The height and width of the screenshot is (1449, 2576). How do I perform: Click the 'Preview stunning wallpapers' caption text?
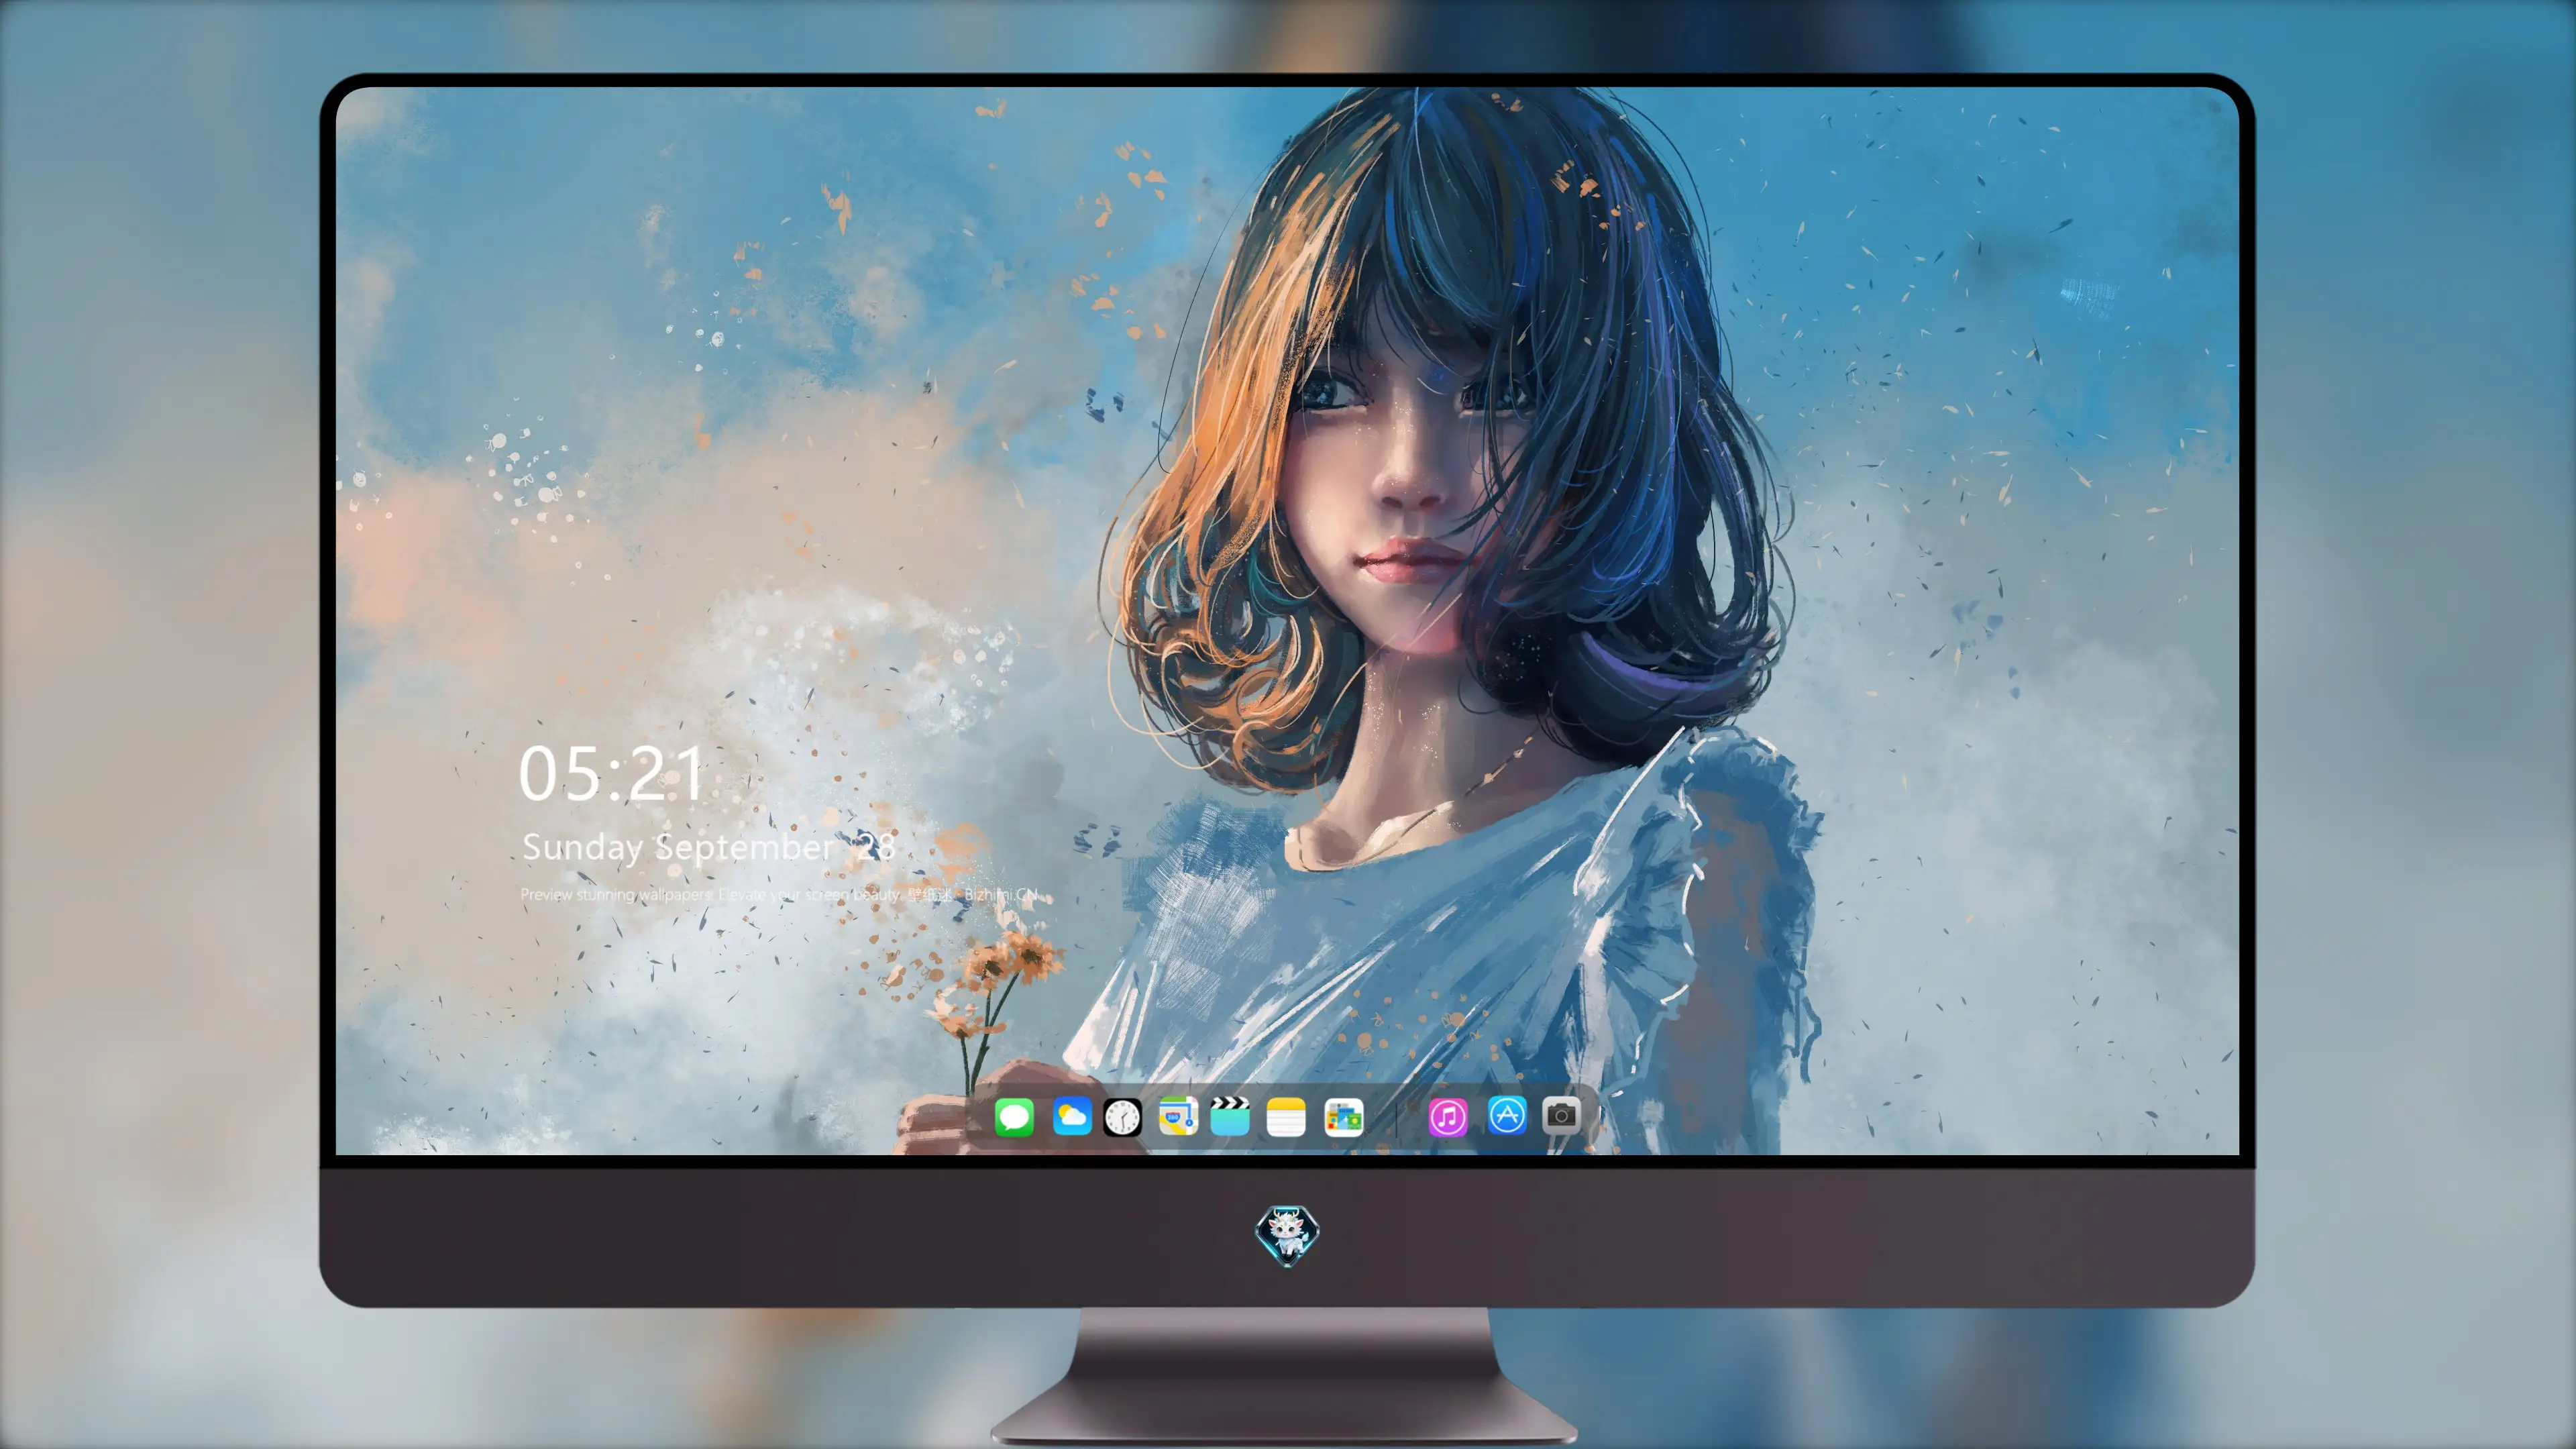[x=779, y=894]
